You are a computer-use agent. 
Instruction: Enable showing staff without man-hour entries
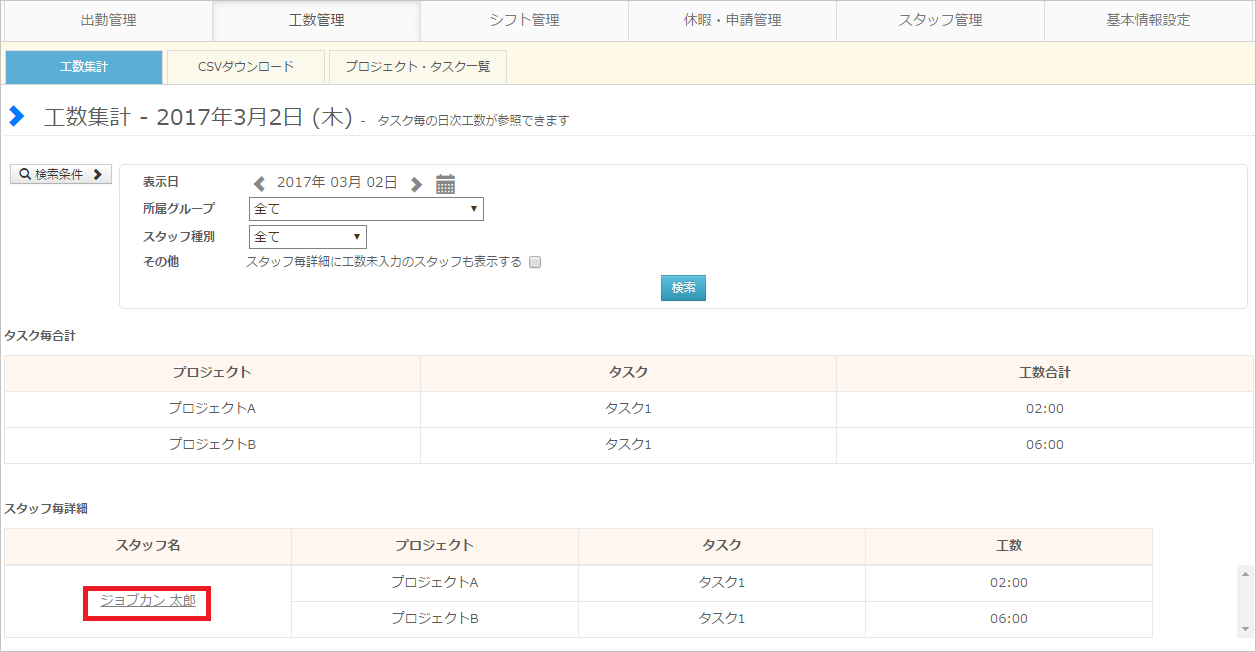click(x=535, y=262)
